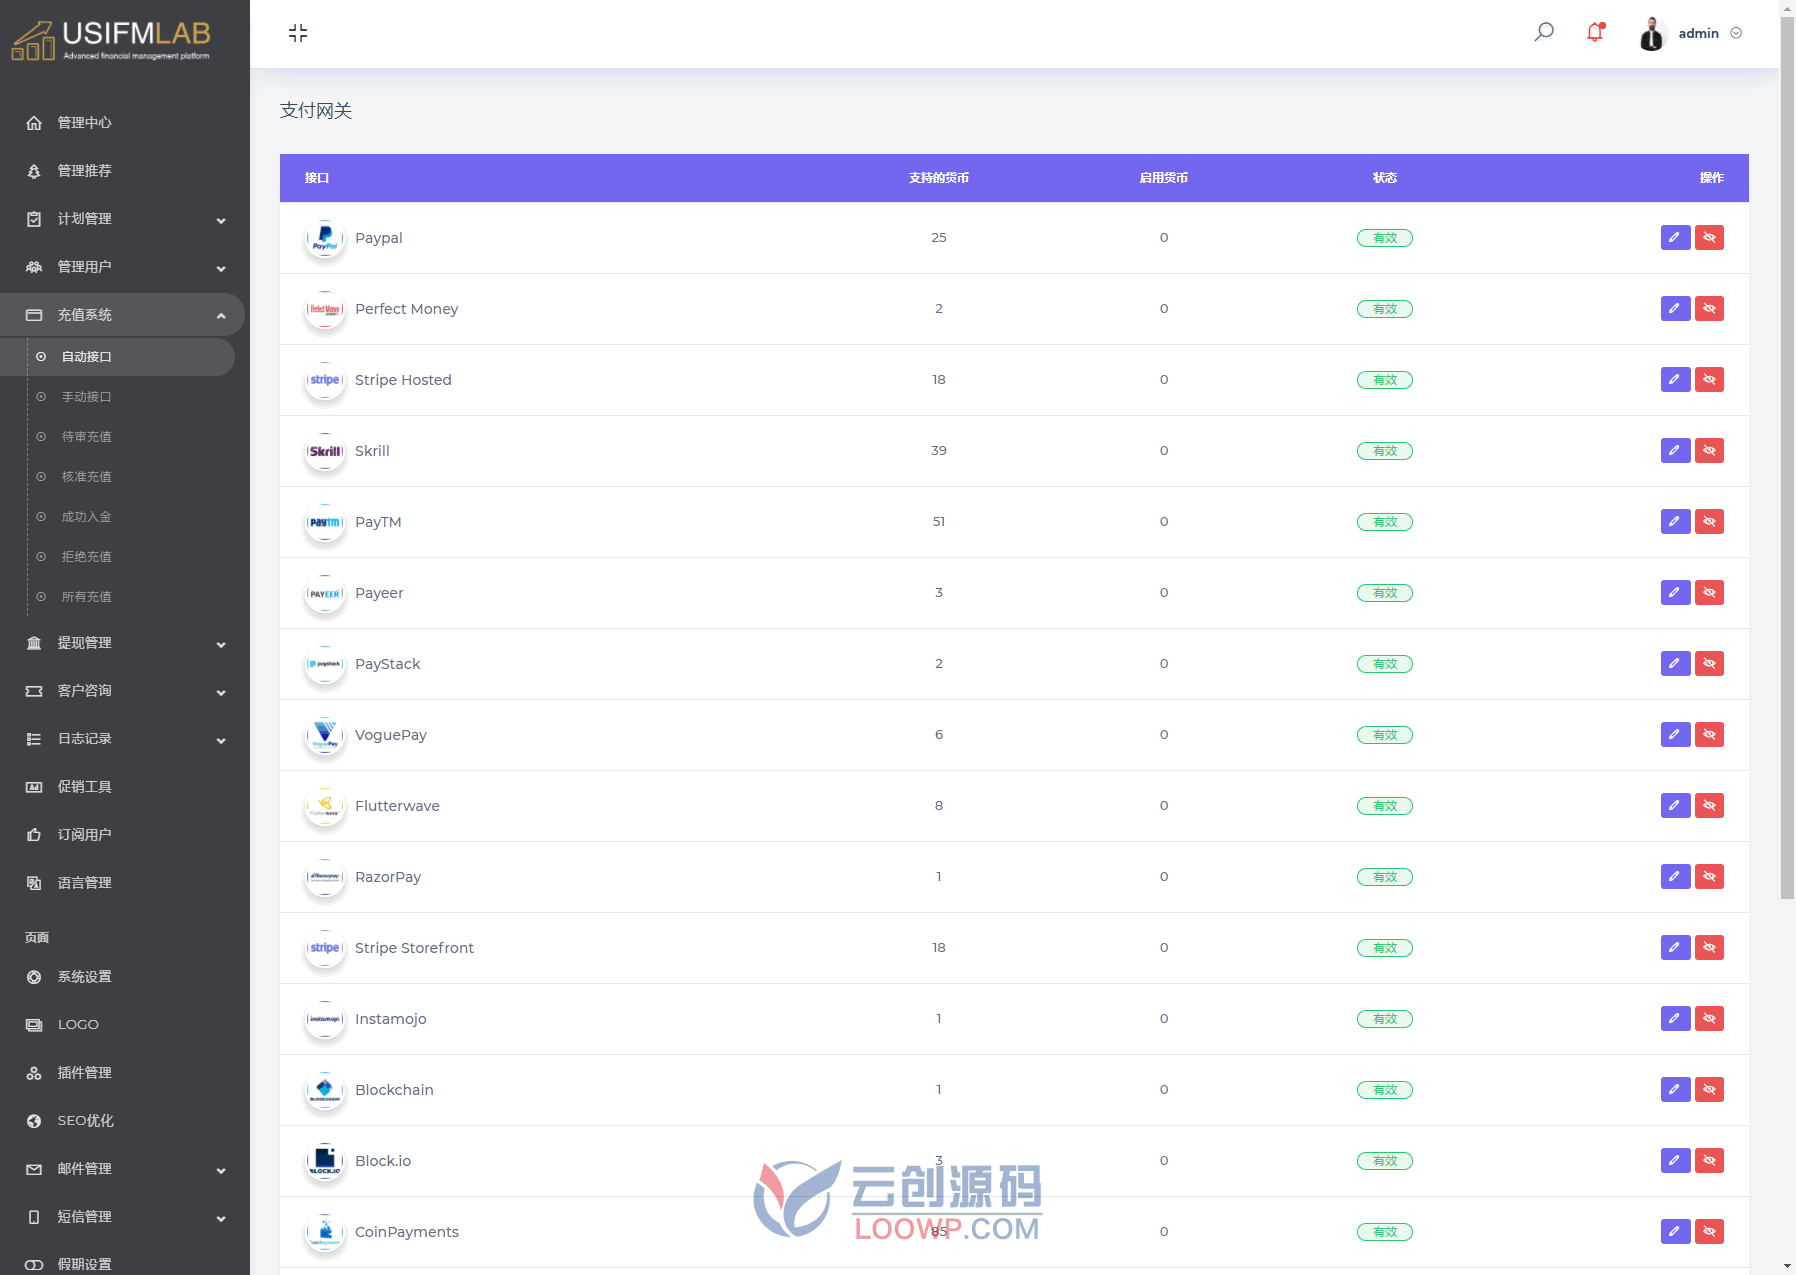Viewport: 1796px width, 1275px height.
Task: Expand the 提现管理 sidebar menu
Action: pyautogui.click(x=122, y=643)
